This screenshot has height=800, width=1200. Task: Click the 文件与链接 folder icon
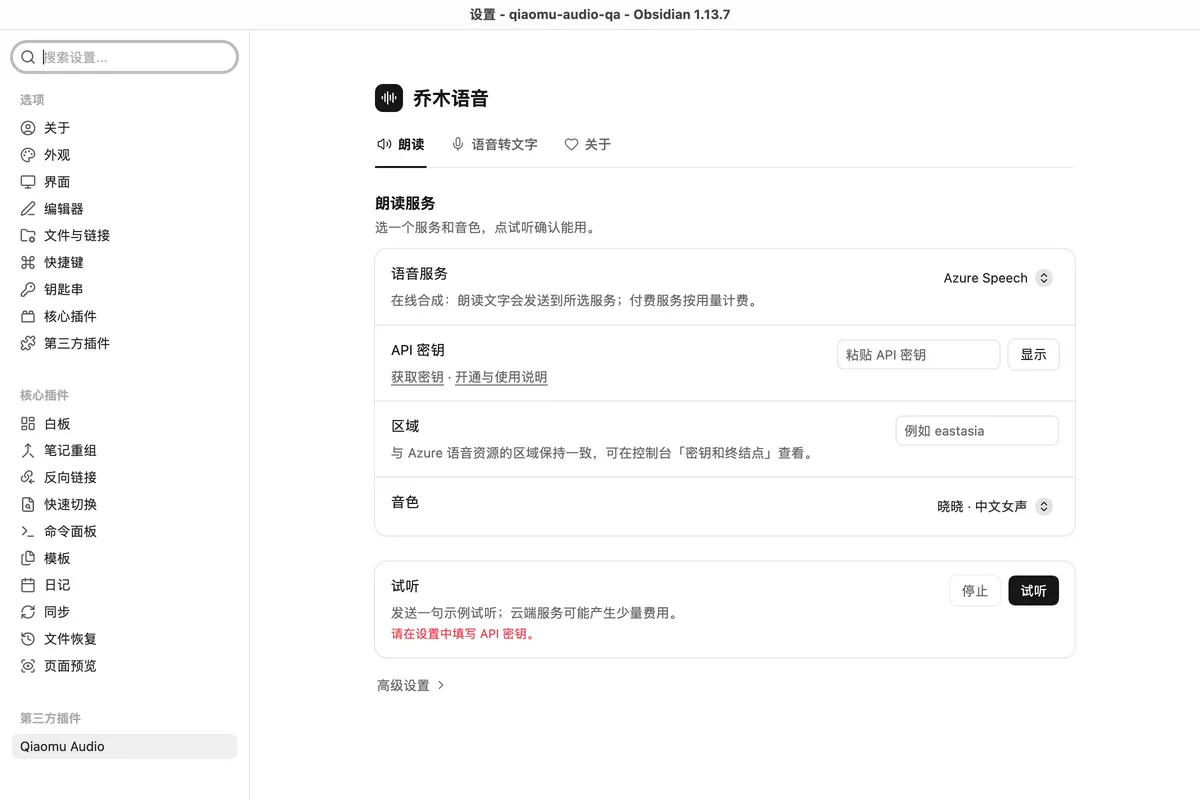(x=28, y=236)
